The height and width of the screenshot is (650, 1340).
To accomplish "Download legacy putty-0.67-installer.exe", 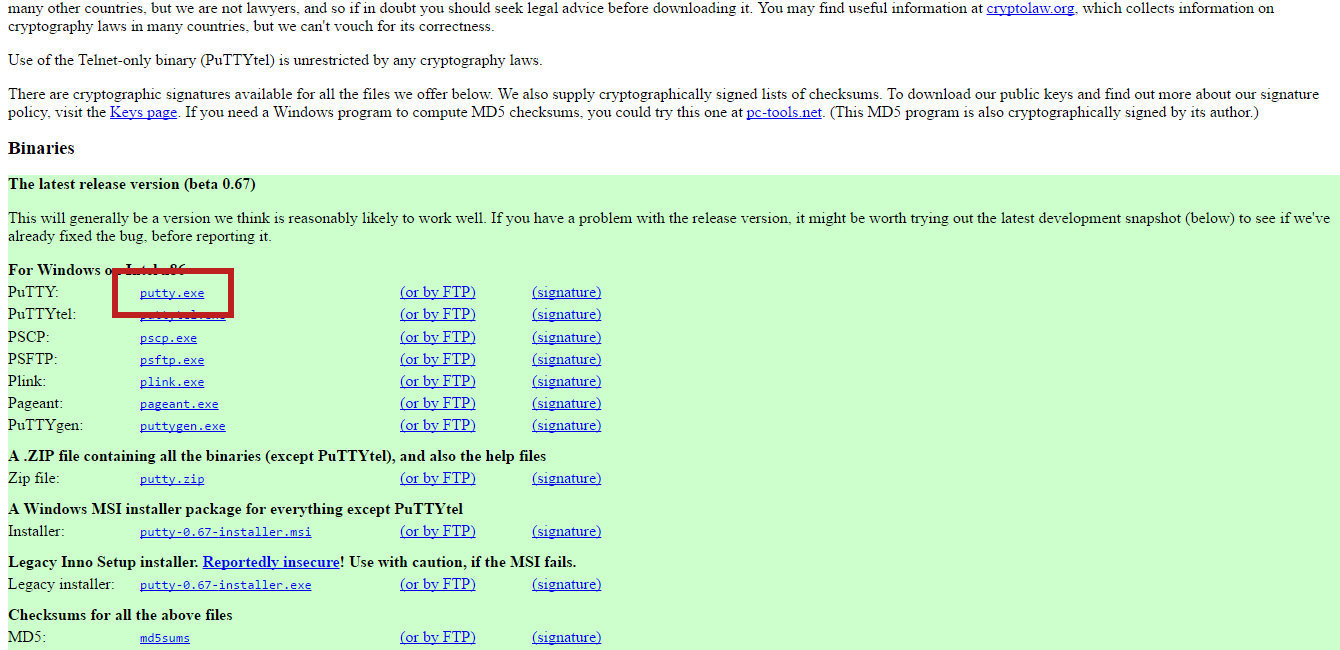I will 226,585.
